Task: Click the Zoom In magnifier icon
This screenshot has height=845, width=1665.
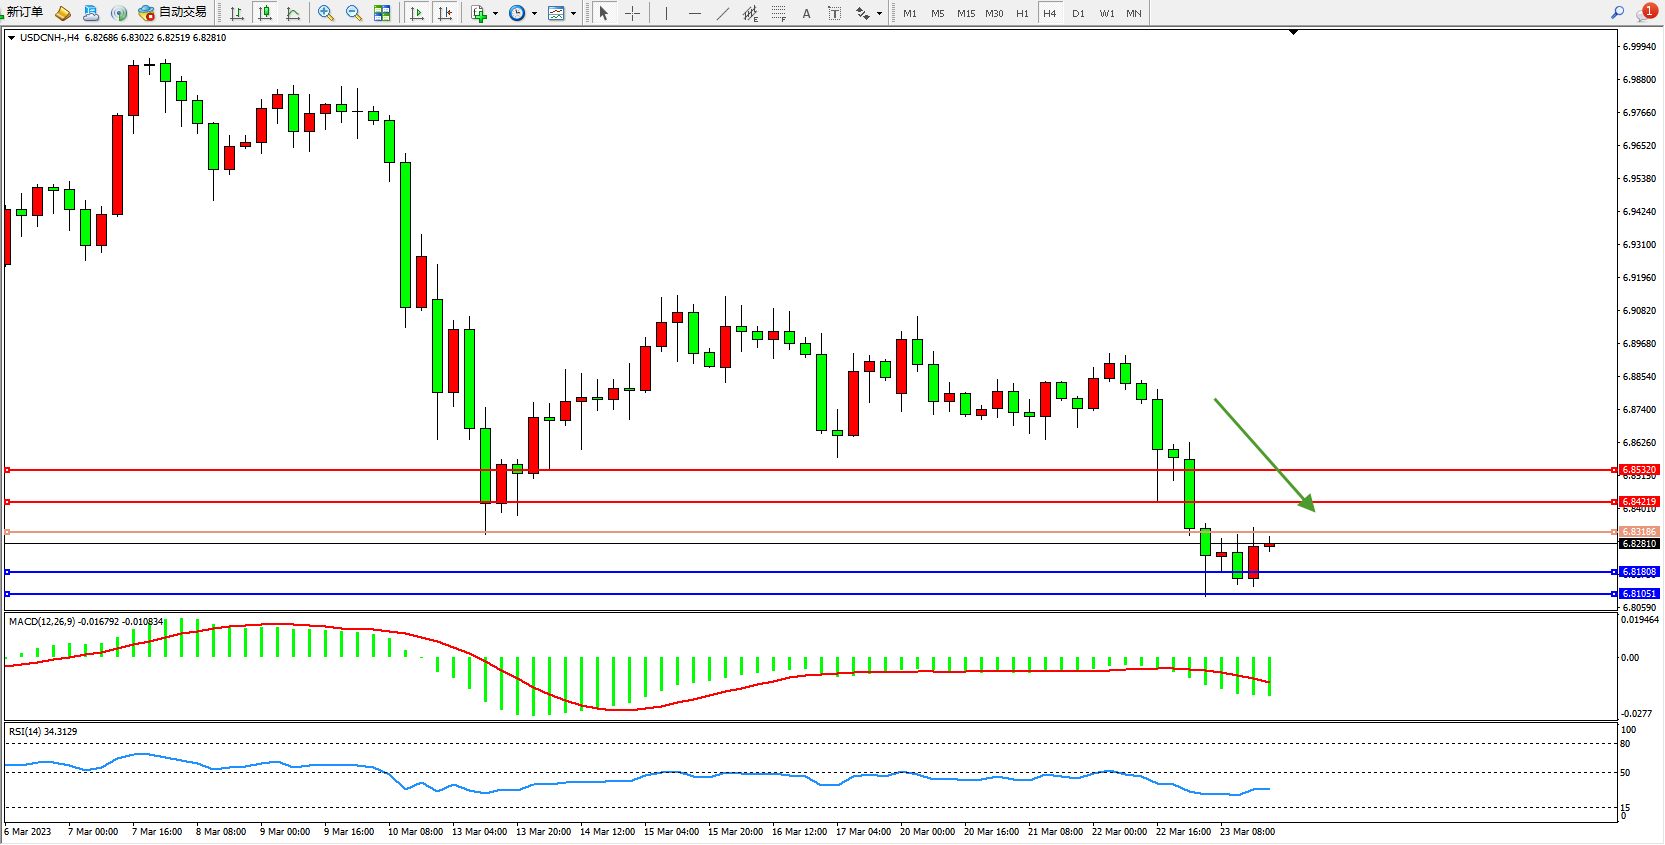Action: 326,13
